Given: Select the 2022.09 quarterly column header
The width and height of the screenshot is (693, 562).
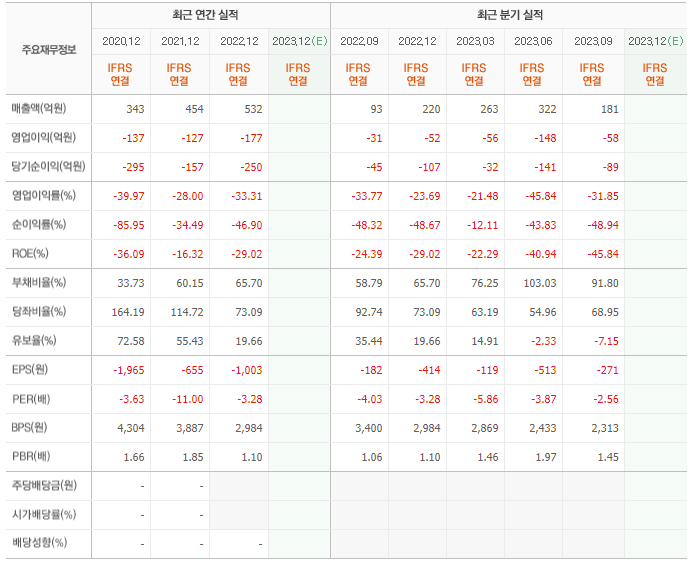Looking at the screenshot, I should (x=359, y=41).
